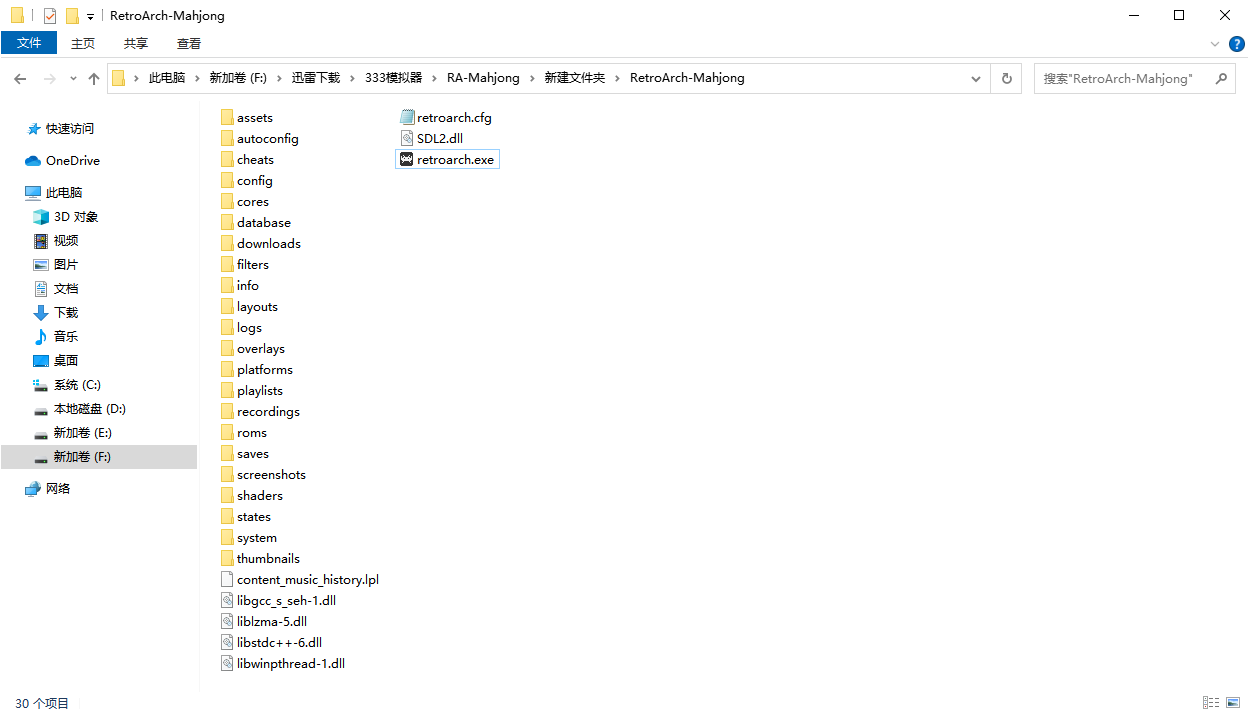The width and height of the screenshot is (1249, 716).
Task: Select the thumbnails folder name
Action: pyautogui.click(x=268, y=558)
